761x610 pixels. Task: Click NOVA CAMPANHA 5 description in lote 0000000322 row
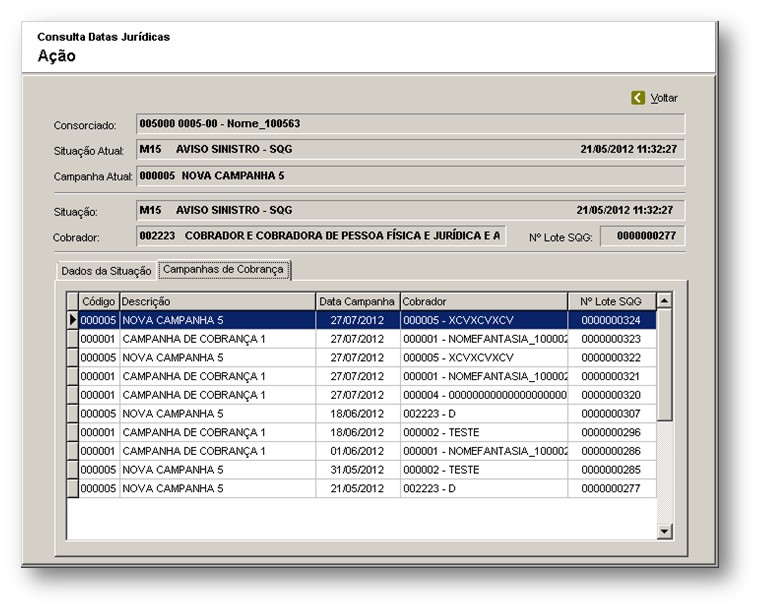pyautogui.click(x=217, y=358)
